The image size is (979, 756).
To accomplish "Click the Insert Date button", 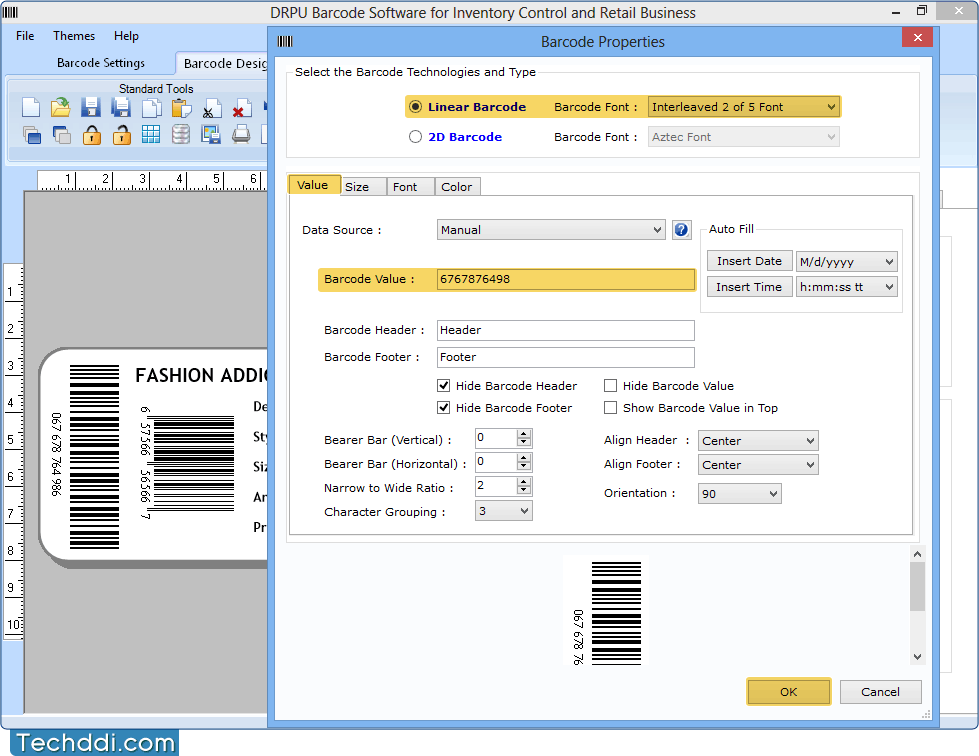I will click(x=749, y=261).
